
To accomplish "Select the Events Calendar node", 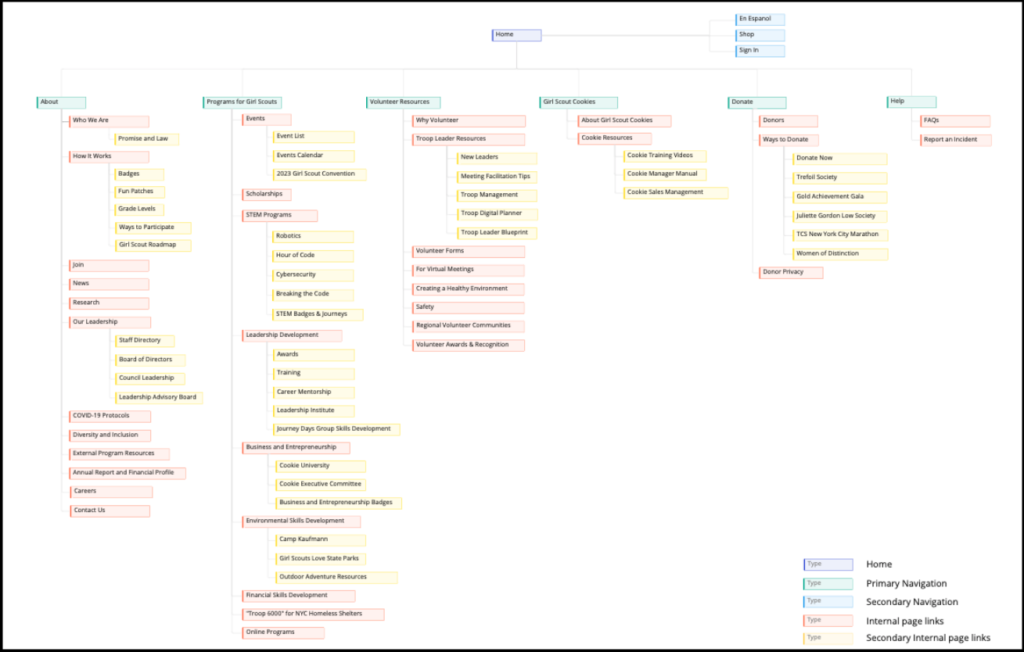I will [313, 156].
